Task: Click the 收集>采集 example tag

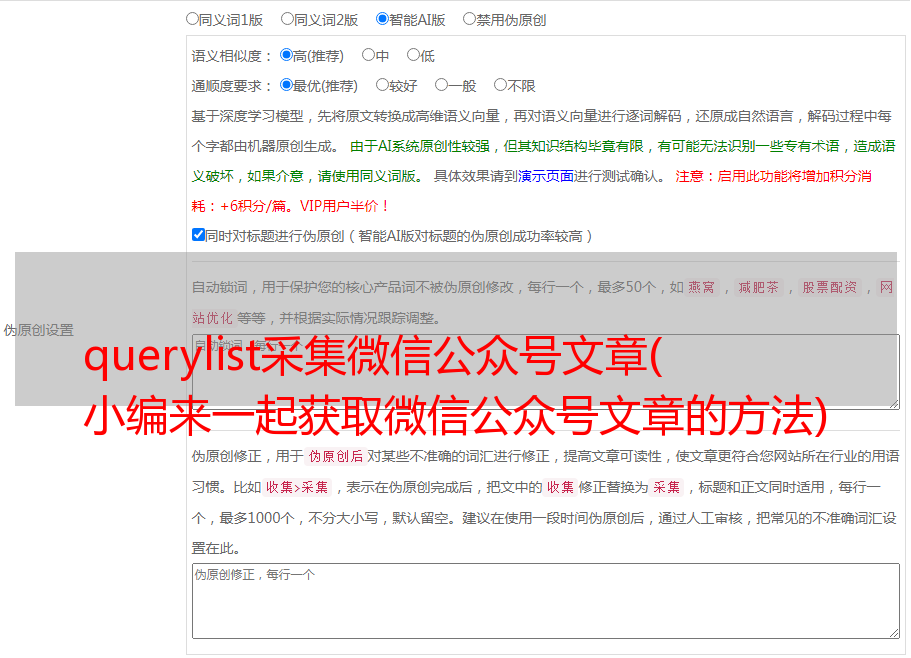Action: [297, 487]
